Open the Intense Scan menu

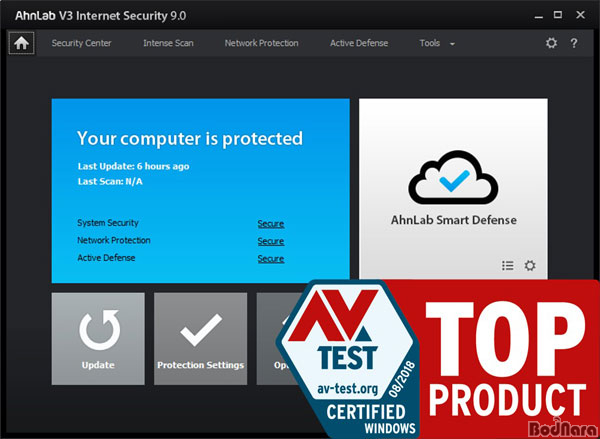[168, 43]
